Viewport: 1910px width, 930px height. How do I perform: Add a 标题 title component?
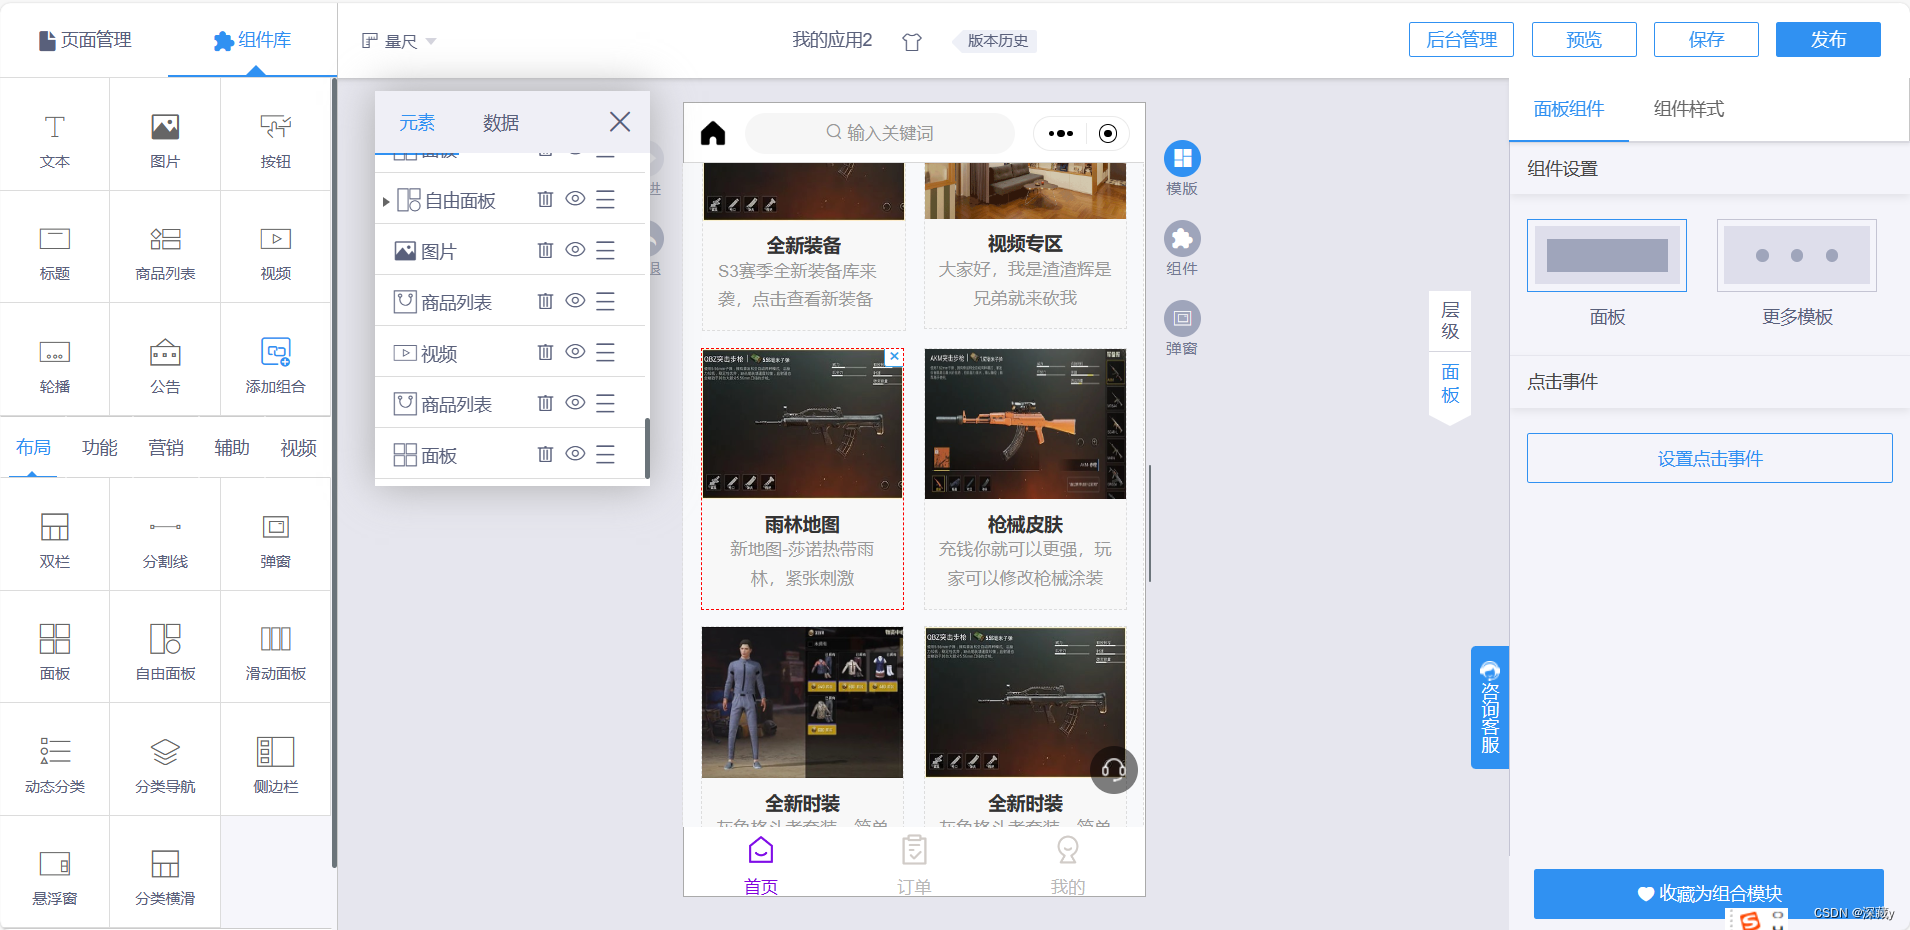coord(55,252)
